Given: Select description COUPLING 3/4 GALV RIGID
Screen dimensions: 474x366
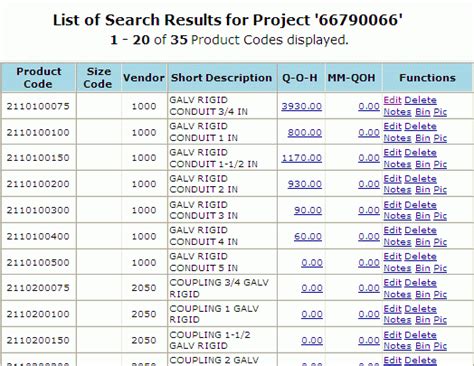Looking at the screenshot, I should pos(219,288).
